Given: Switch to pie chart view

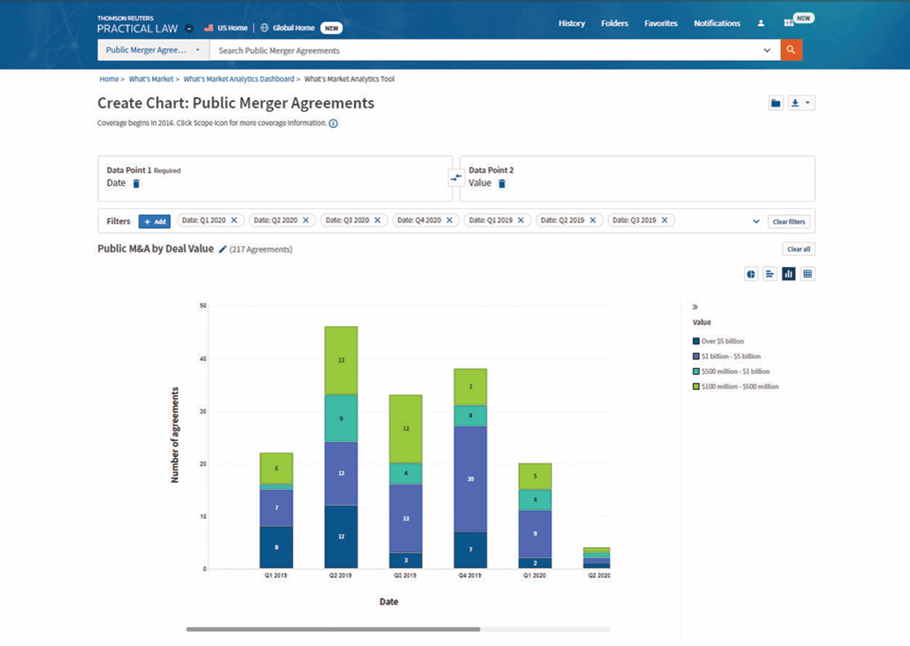Looking at the screenshot, I should point(751,274).
